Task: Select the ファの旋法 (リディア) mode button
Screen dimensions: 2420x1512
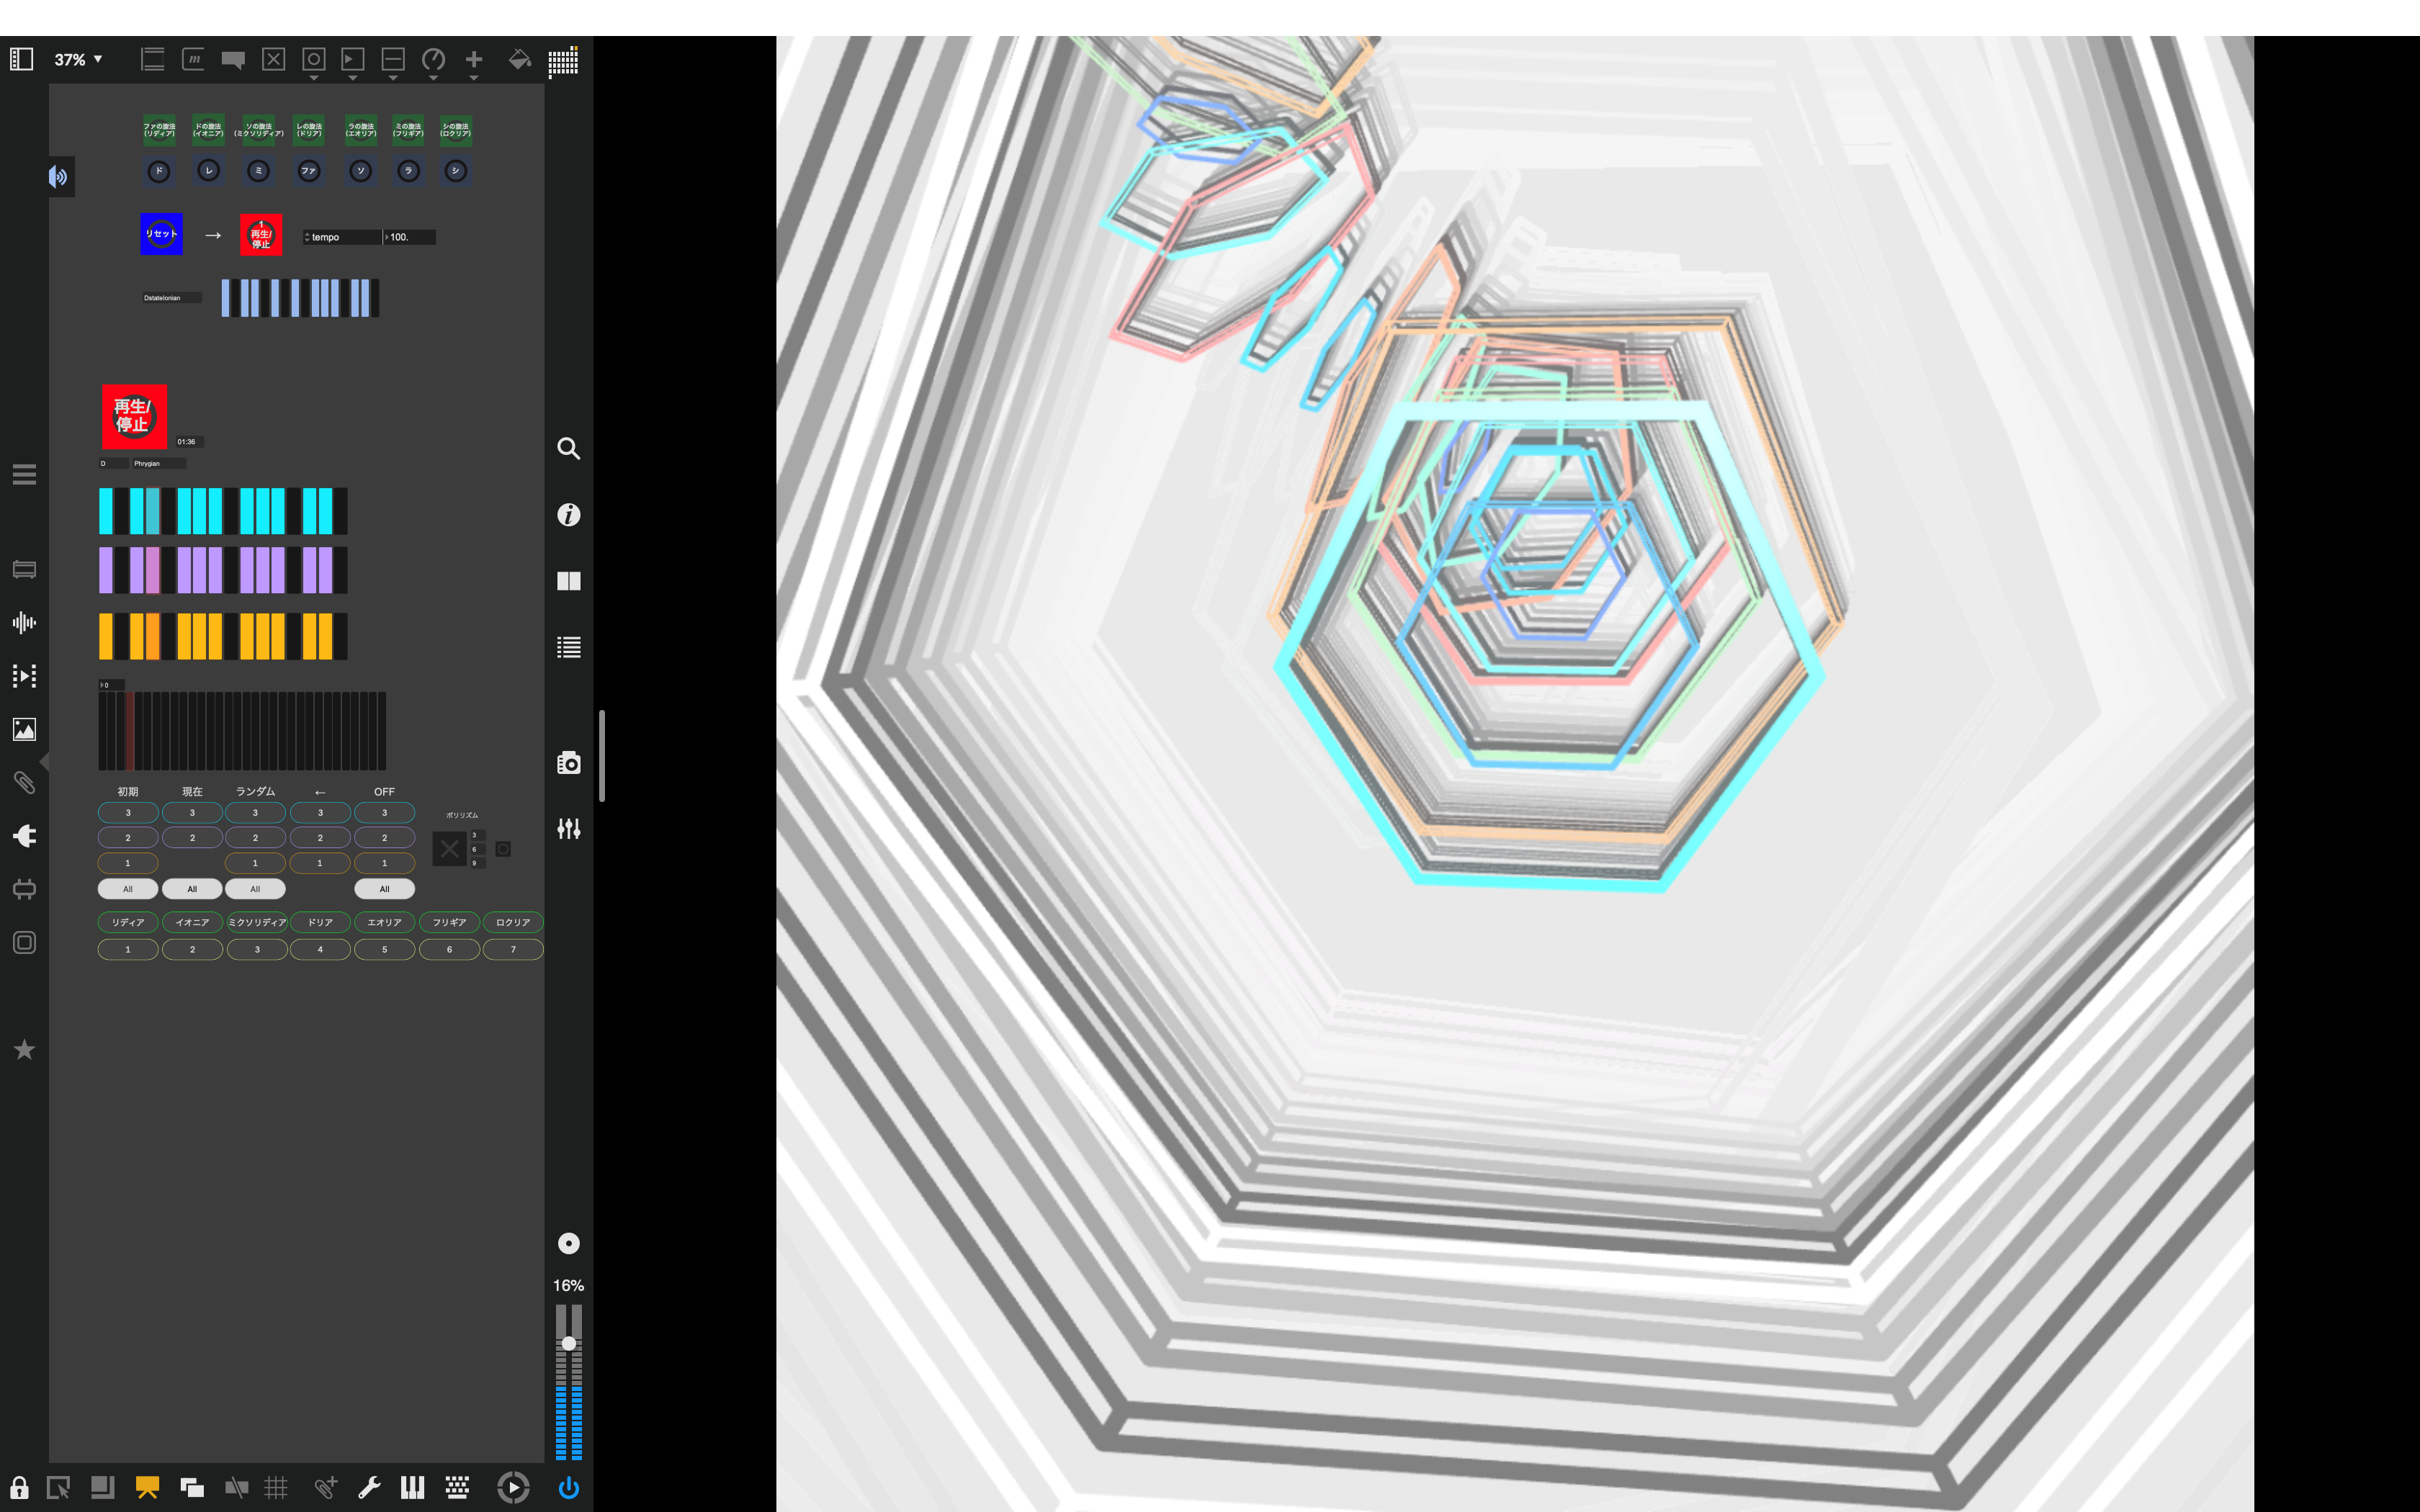Action: [x=159, y=130]
